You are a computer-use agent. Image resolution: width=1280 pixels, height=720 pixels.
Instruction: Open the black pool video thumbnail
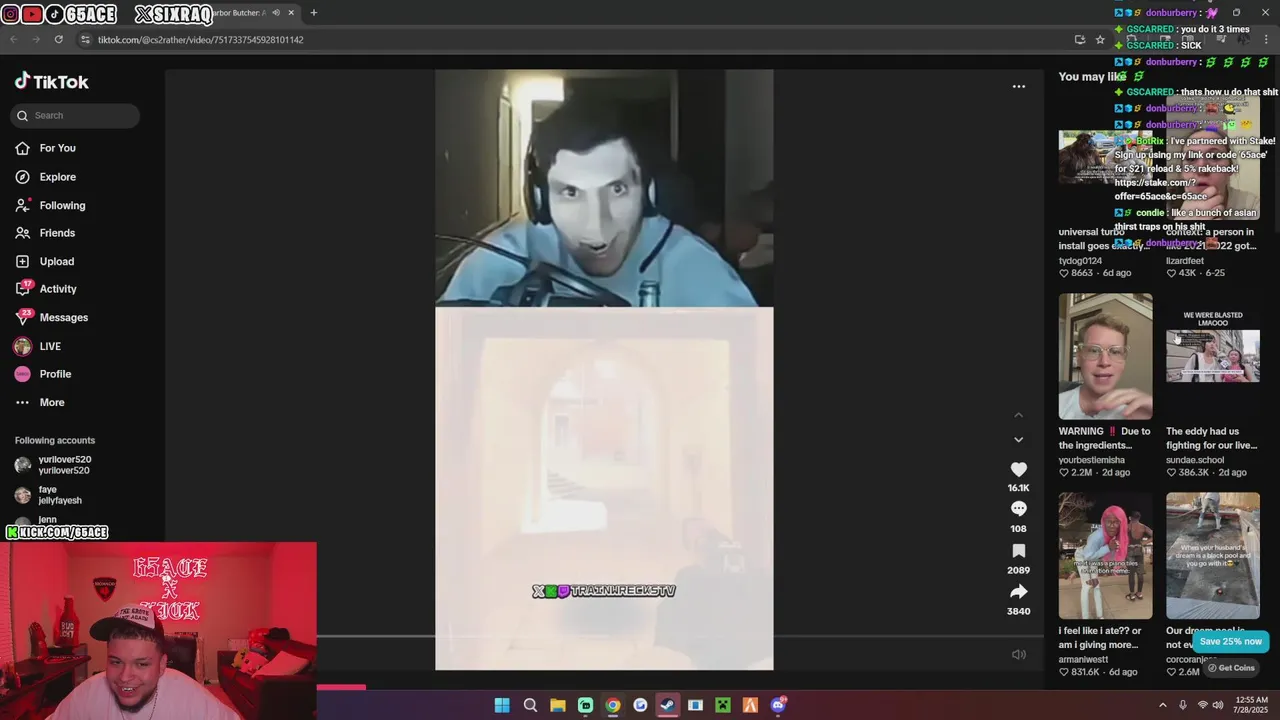point(1212,555)
